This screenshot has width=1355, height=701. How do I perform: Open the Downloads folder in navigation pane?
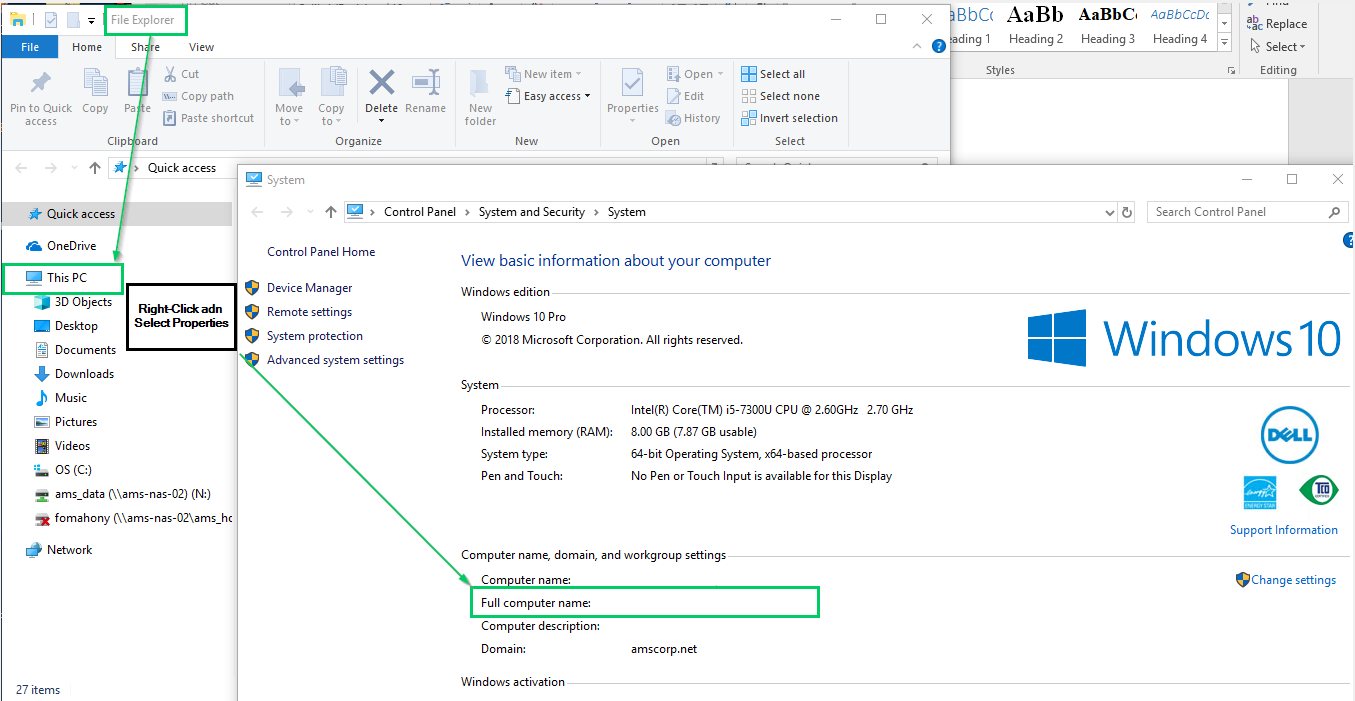(84, 374)
